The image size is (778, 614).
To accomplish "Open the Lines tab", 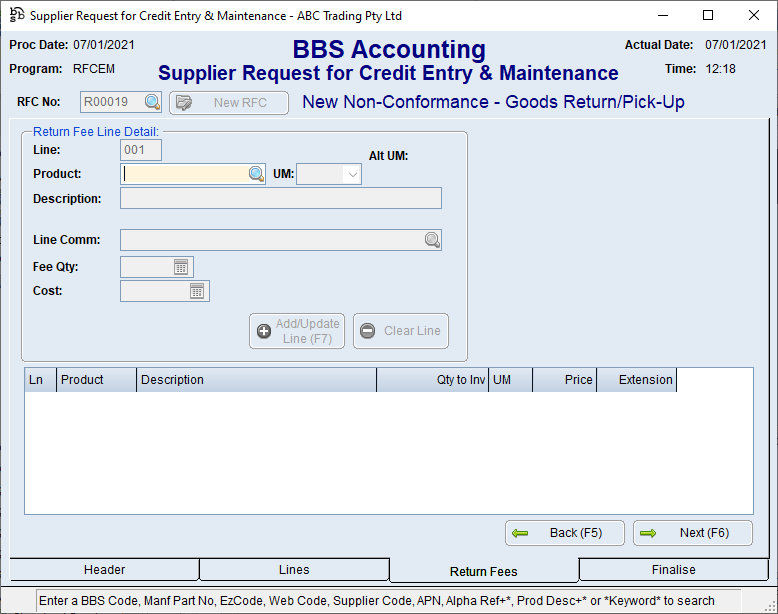I will click(x=294, y=570).
